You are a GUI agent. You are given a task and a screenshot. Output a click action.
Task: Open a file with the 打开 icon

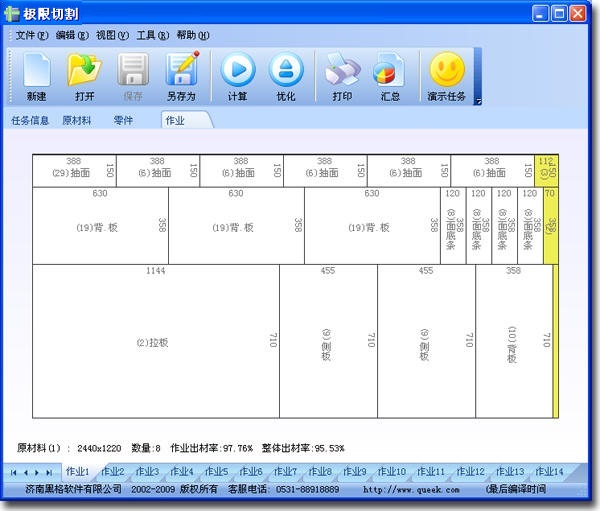pos(85,77)
